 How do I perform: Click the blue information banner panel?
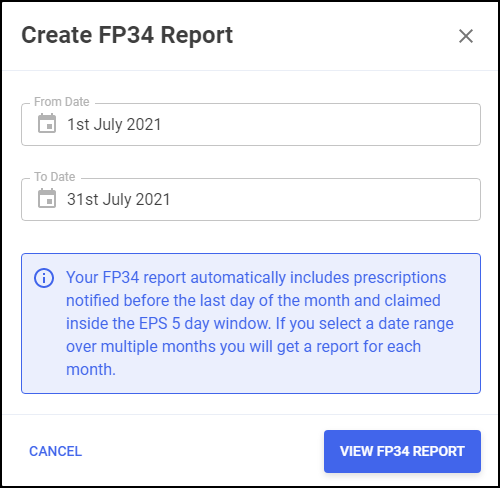251,323
